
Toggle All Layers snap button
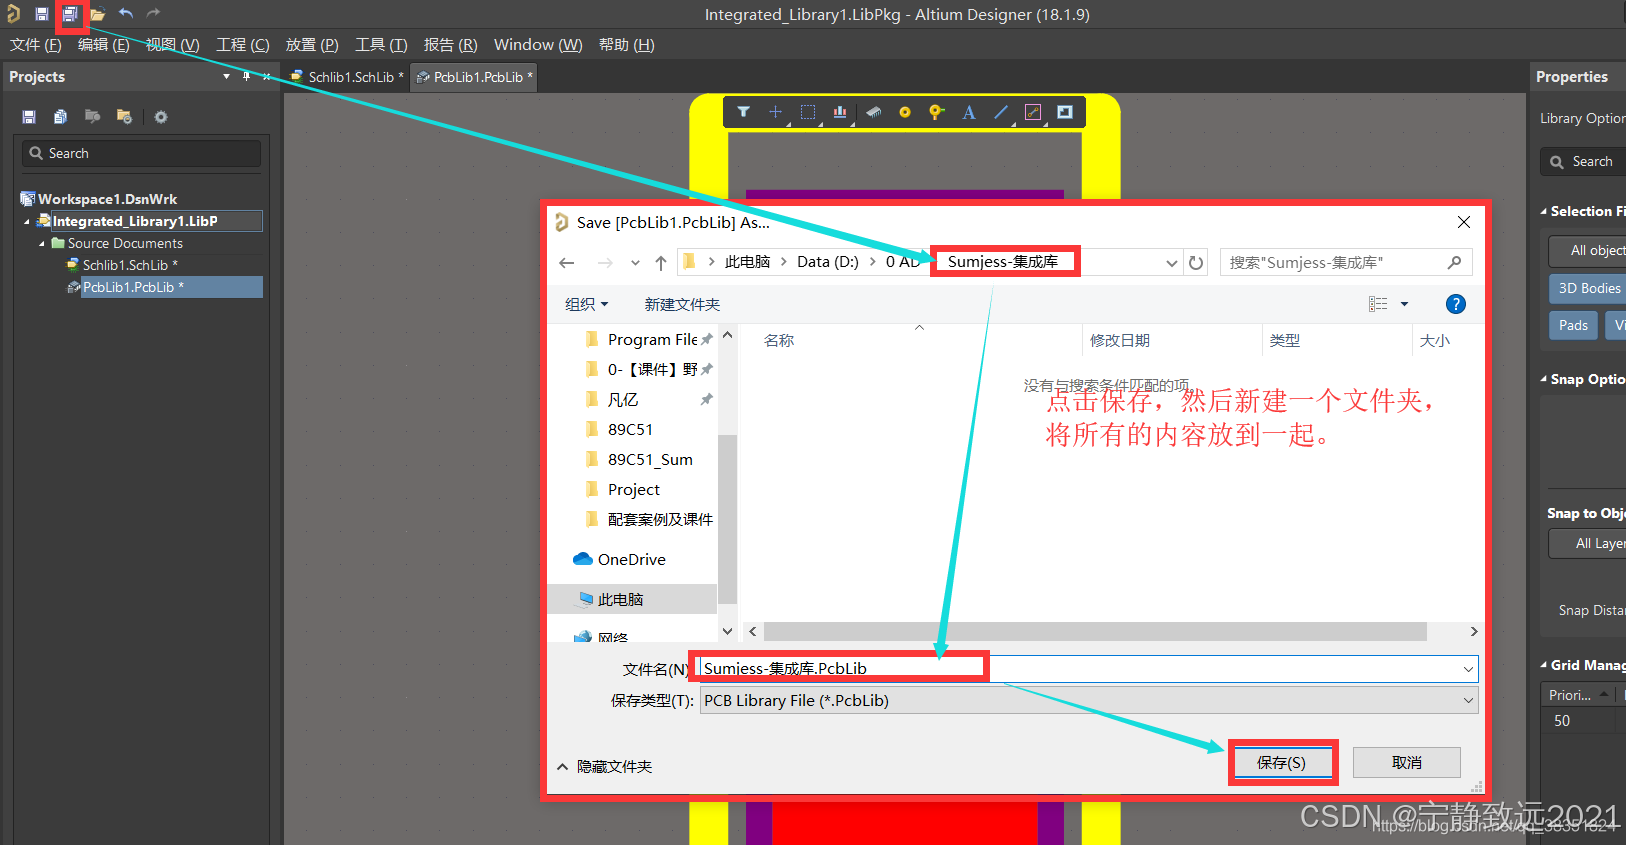click(x=1590, y=543)
